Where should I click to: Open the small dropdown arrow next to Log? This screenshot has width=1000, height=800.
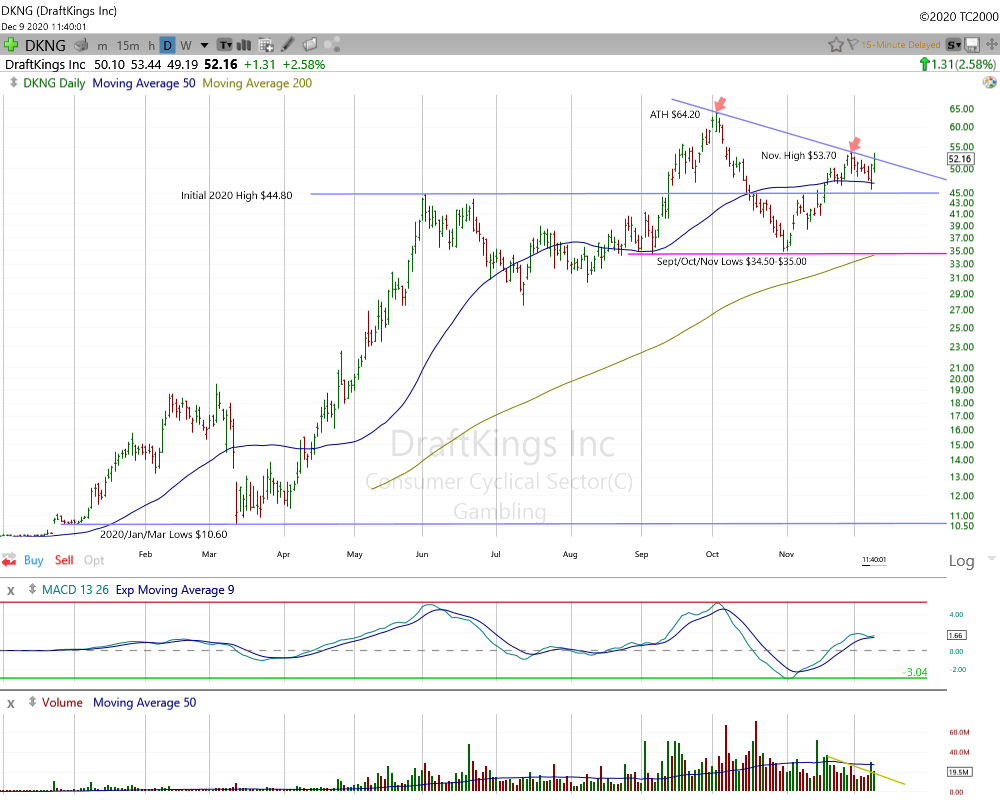coord(991,558)
